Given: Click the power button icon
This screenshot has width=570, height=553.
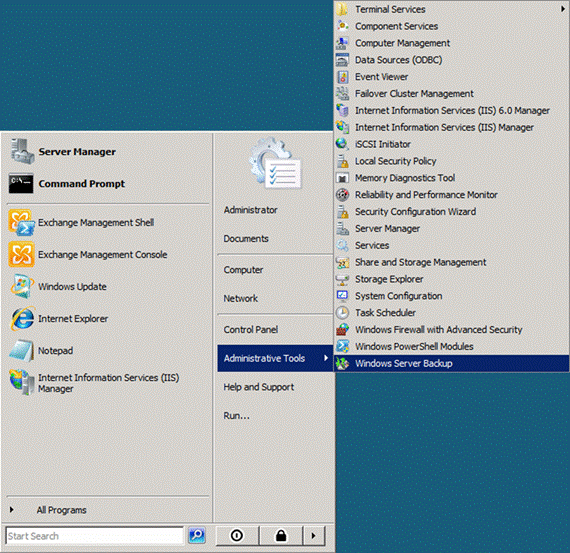Looking at the screenshot, I should [237, 536].
